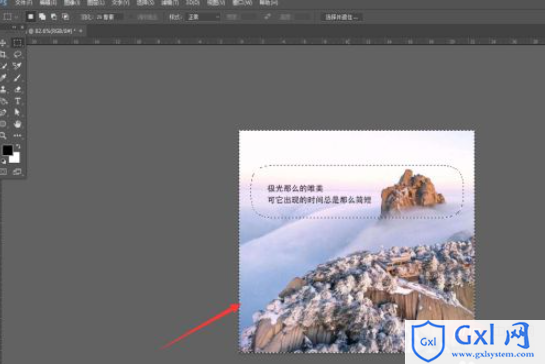Select the Clone Stamp tool

3,89
